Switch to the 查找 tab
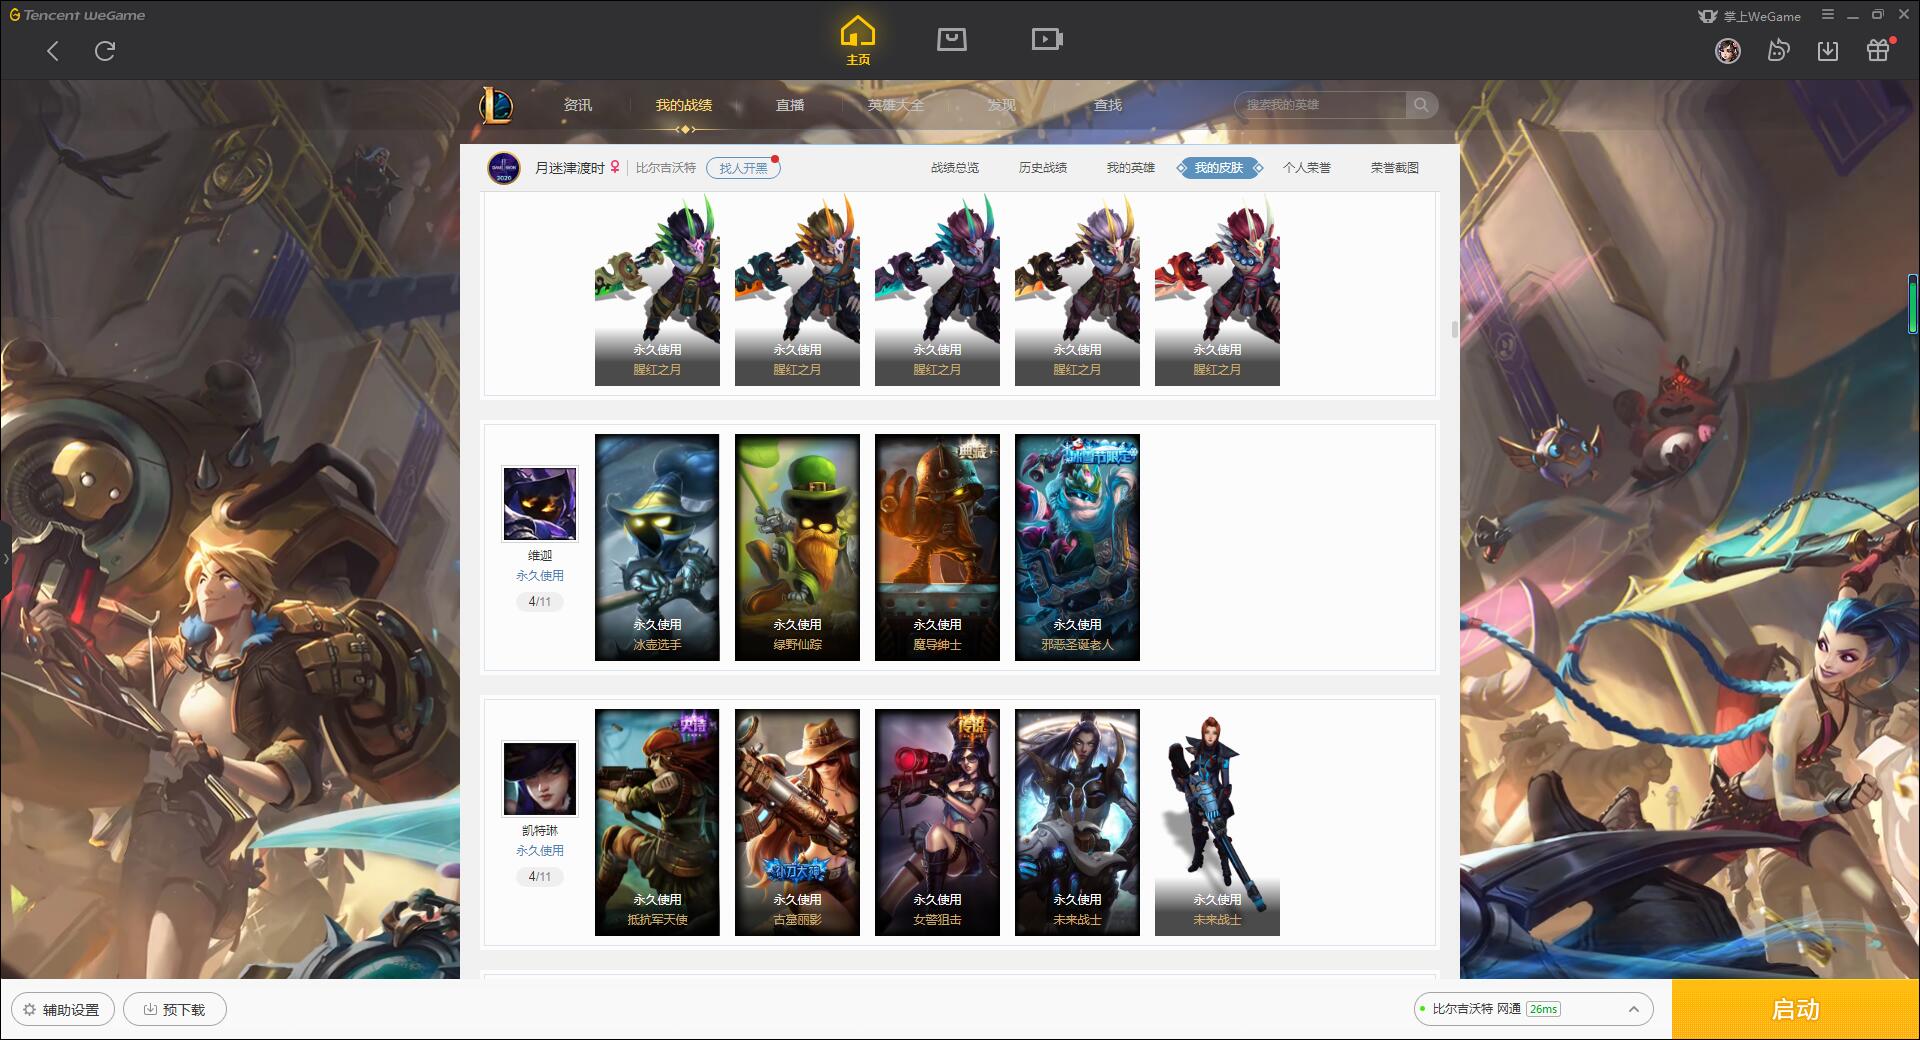The image size is (1920, 1040). 1108,105
